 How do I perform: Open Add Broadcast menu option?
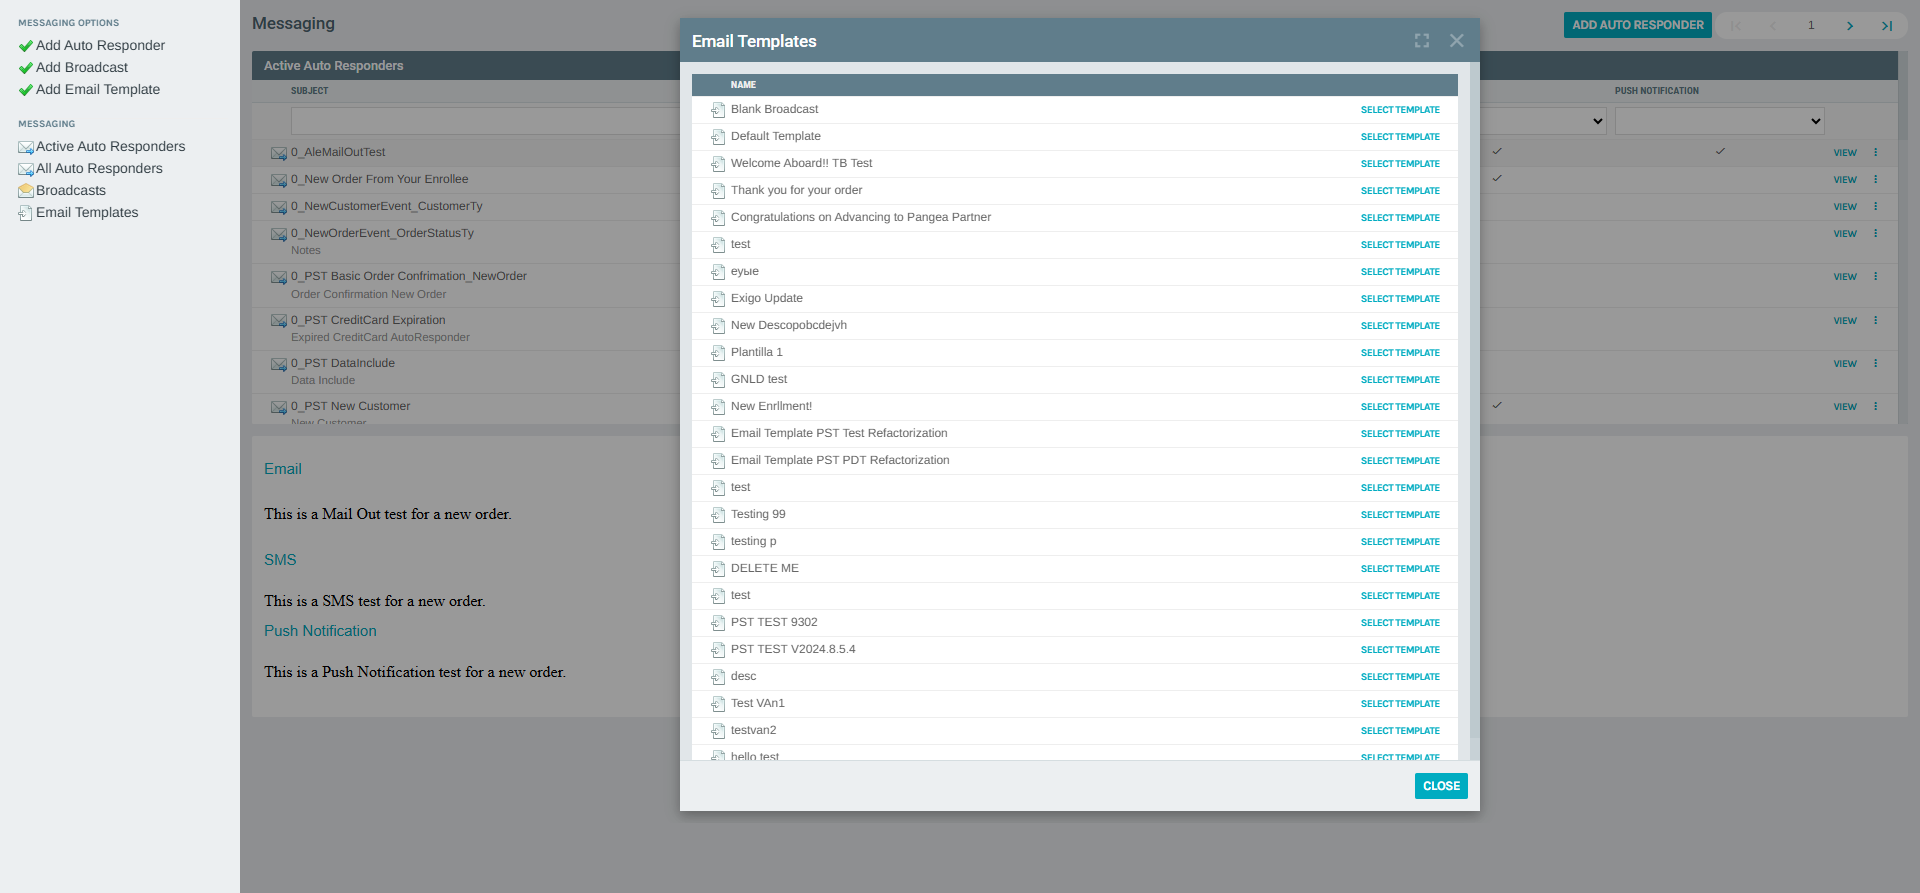pos(82,67)
